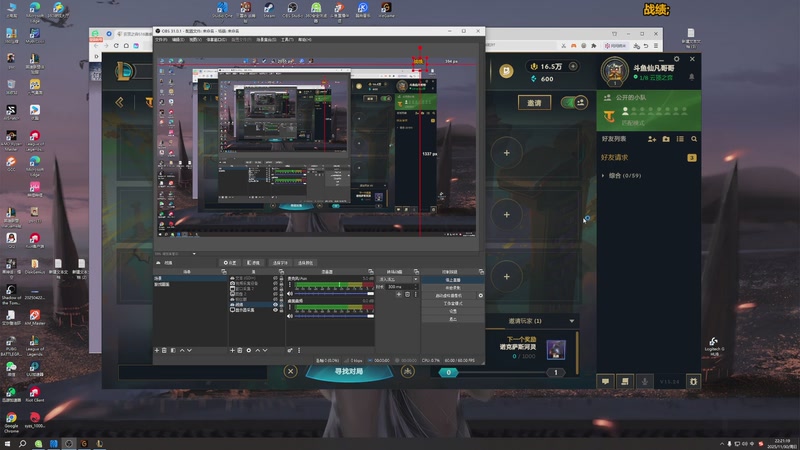The height and width of the screenshot is (450, 800).
Task: Show hidden system tray icons chevron
Action: coord(721,444)
